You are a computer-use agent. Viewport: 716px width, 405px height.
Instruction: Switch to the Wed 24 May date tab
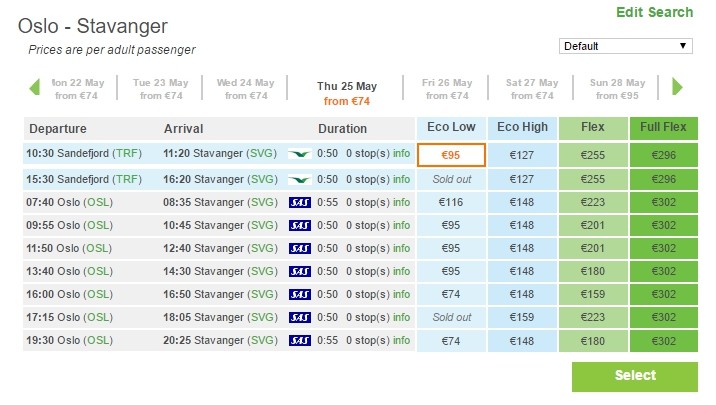pos(245,89)
